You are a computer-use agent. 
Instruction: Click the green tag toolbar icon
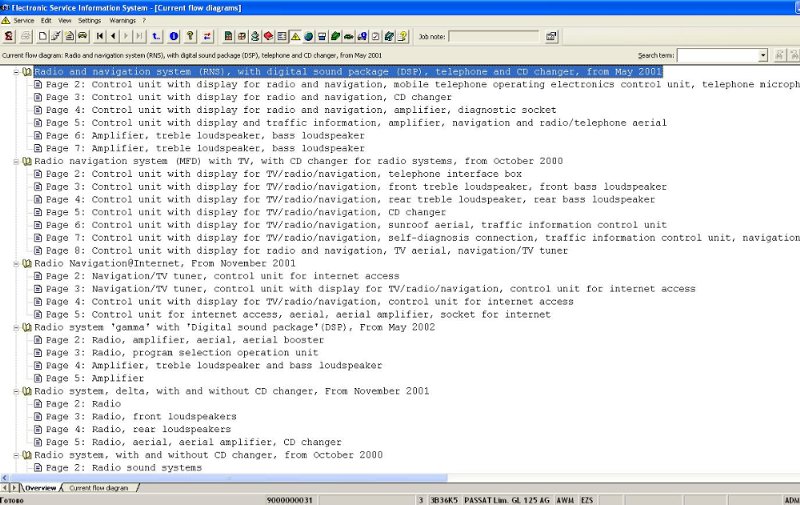click(336, 36)
